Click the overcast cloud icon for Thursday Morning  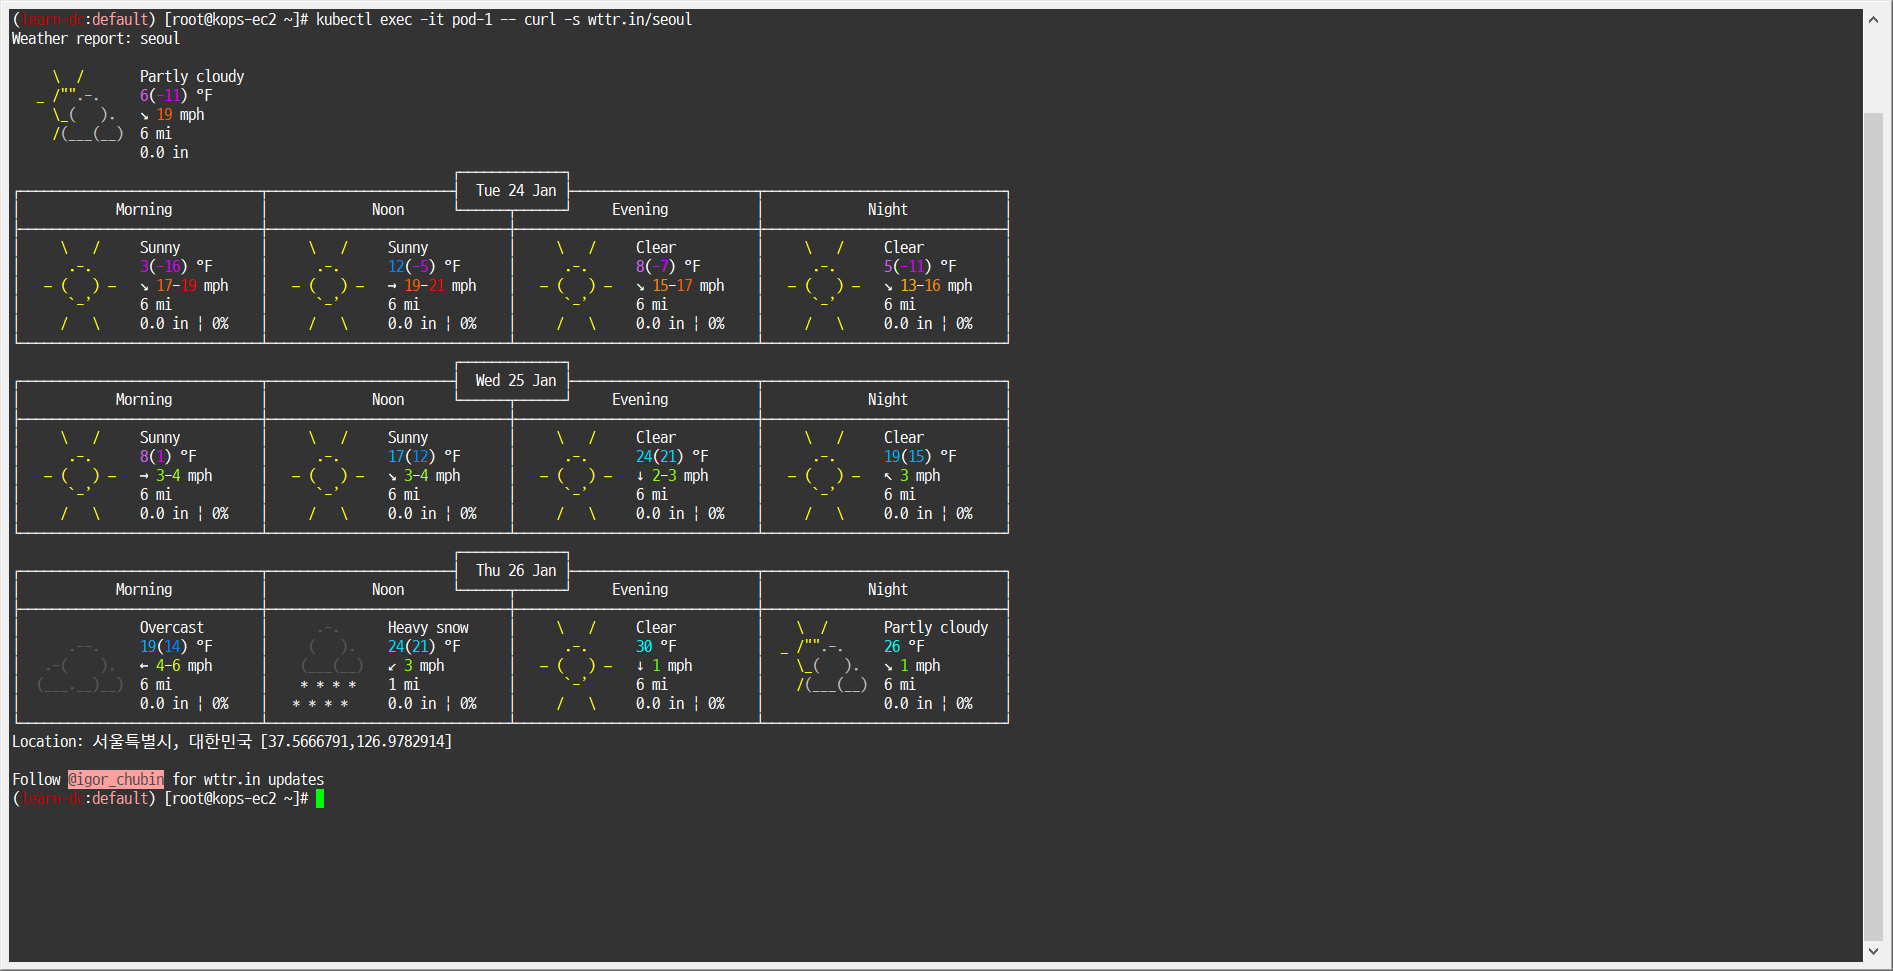point(80,665)
